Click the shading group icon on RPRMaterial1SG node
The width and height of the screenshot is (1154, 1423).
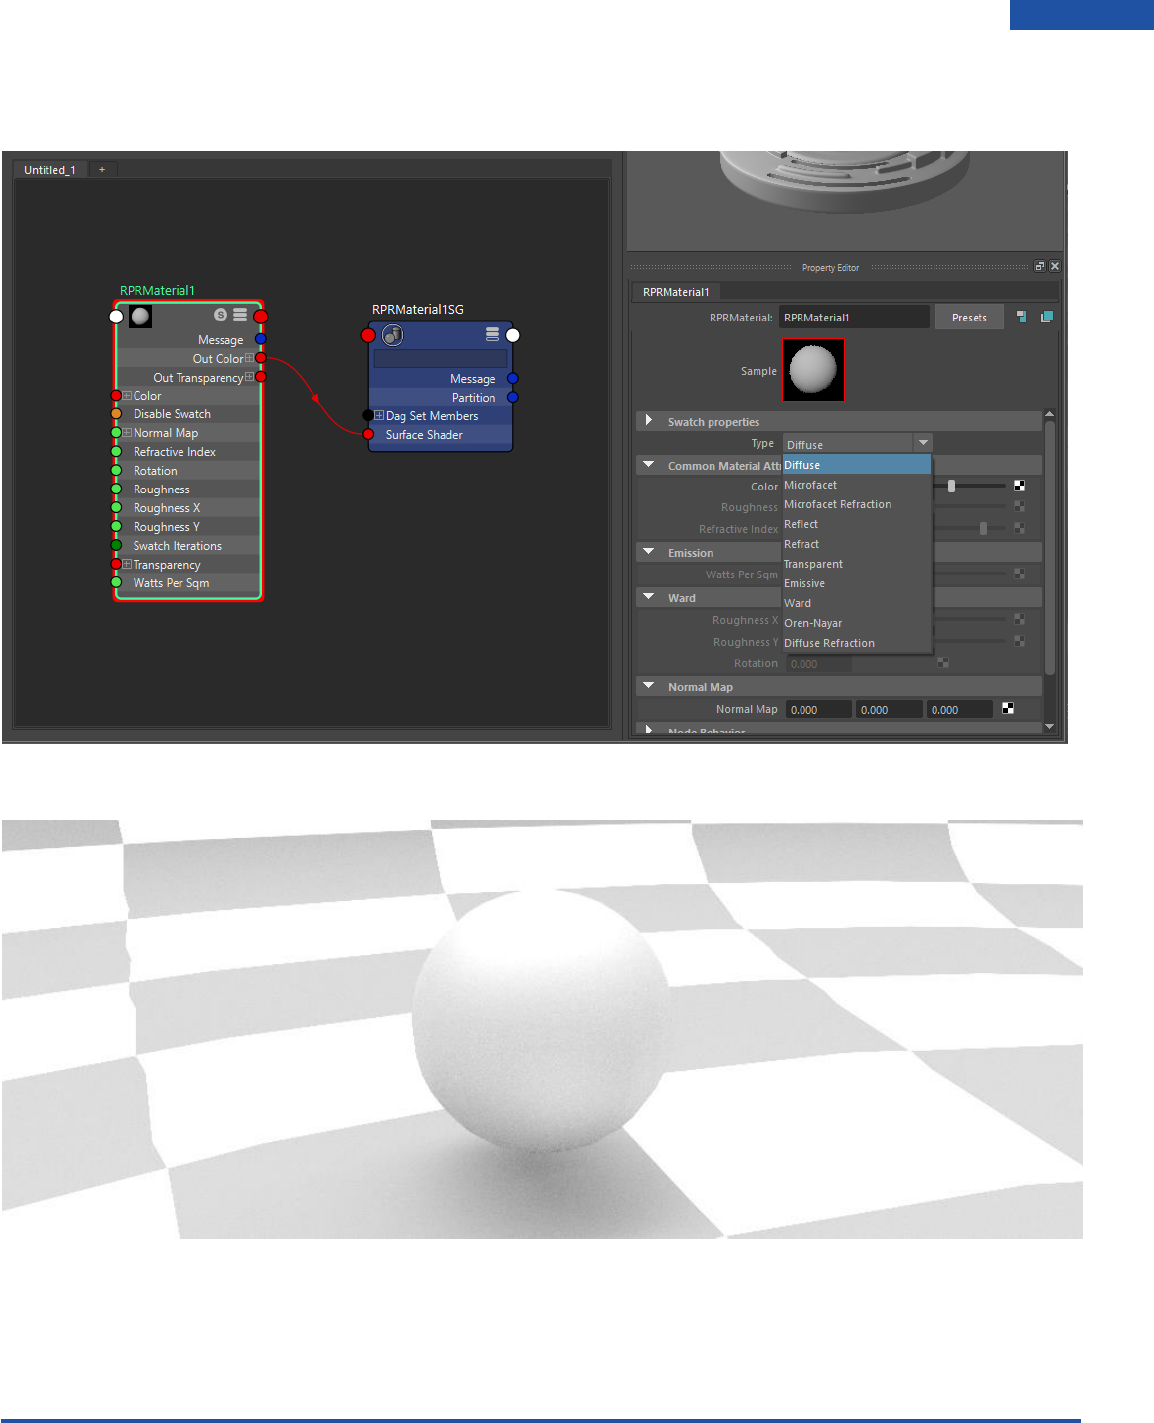pos(393,334)
